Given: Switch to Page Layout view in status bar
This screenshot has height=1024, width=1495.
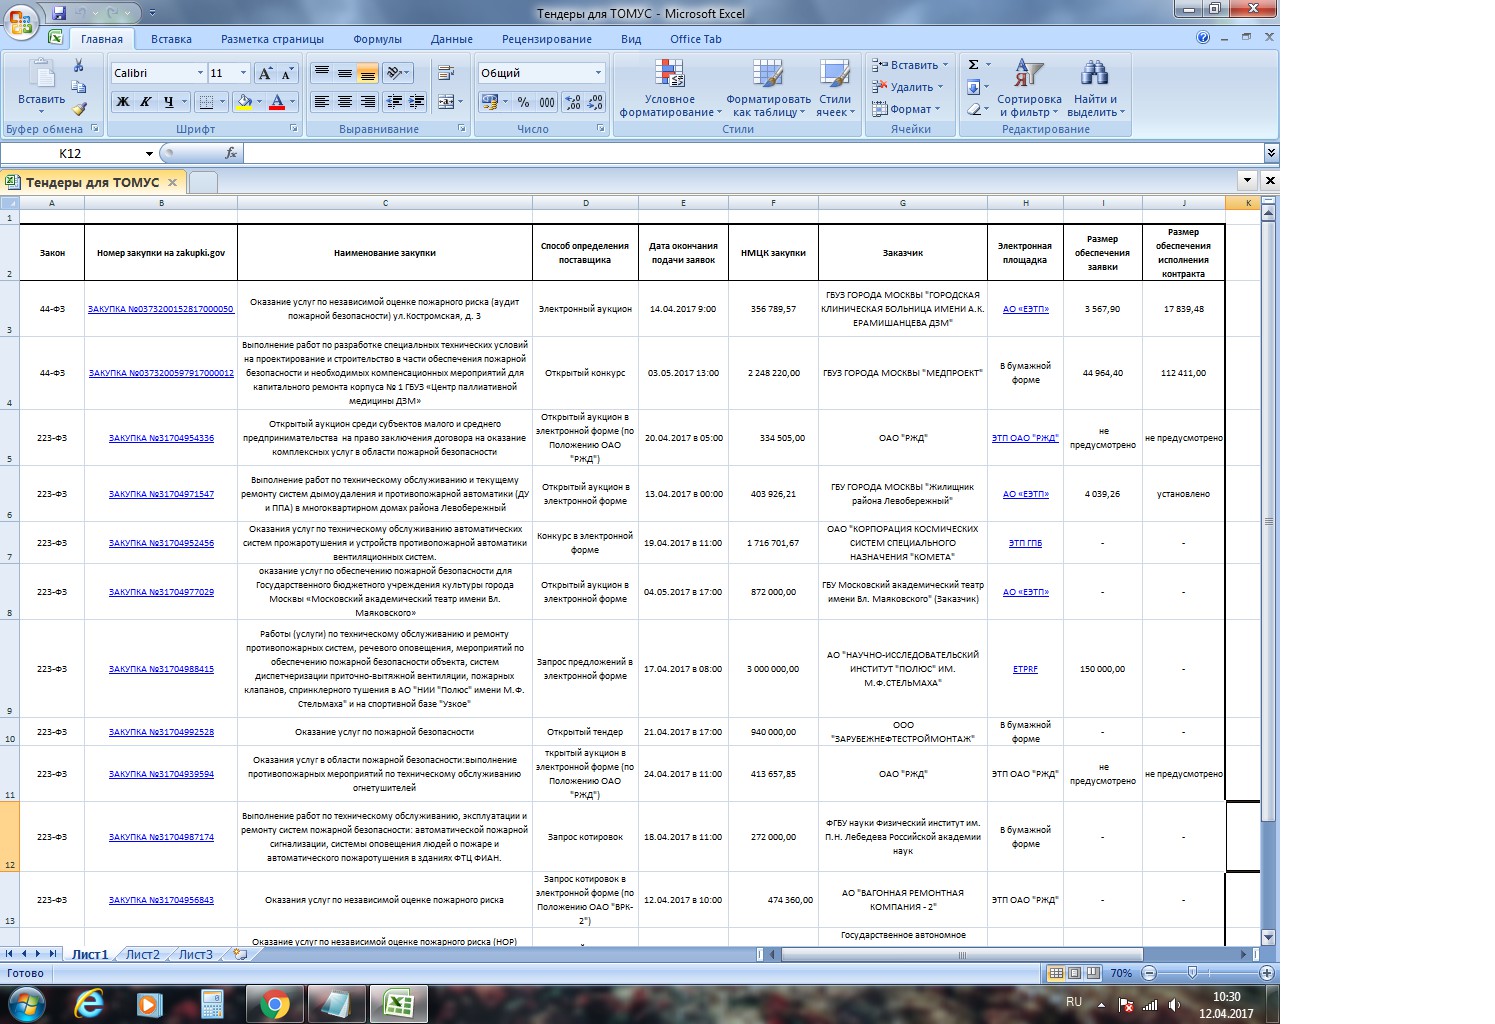Looking at the screenshot, I should click(1075, 973).
